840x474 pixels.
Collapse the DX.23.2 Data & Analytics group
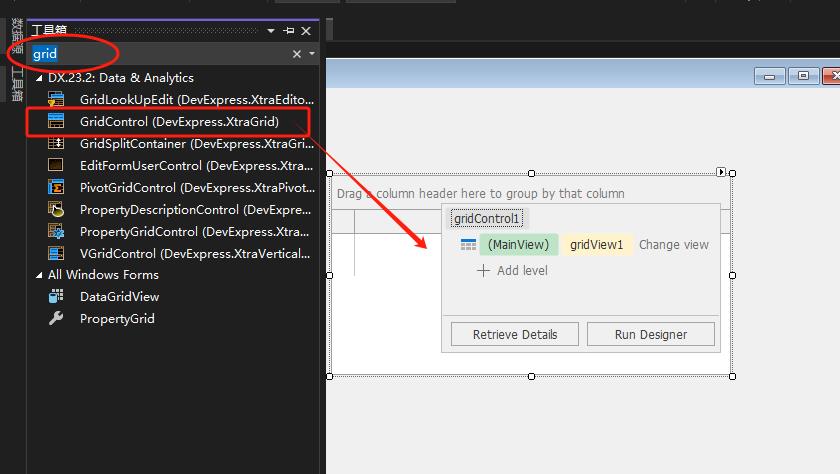39,78
